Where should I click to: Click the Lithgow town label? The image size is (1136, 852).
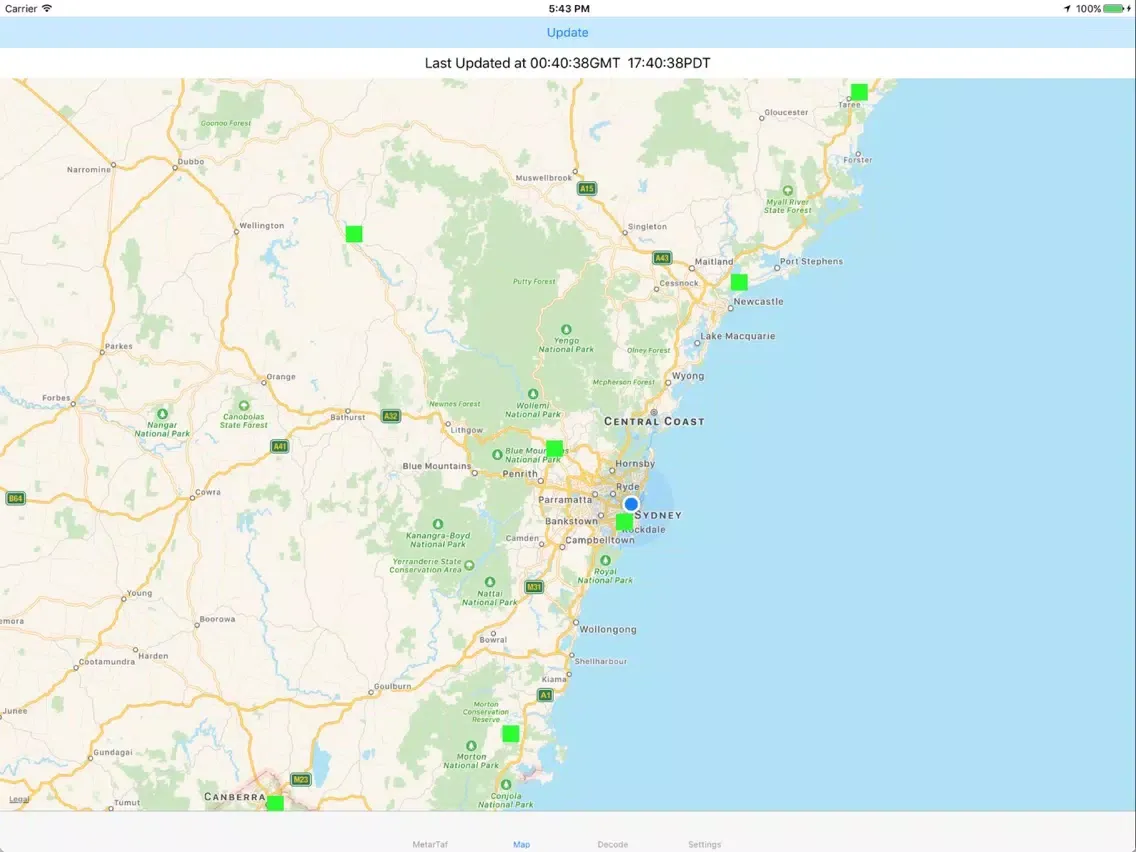(x=467, y=430)
